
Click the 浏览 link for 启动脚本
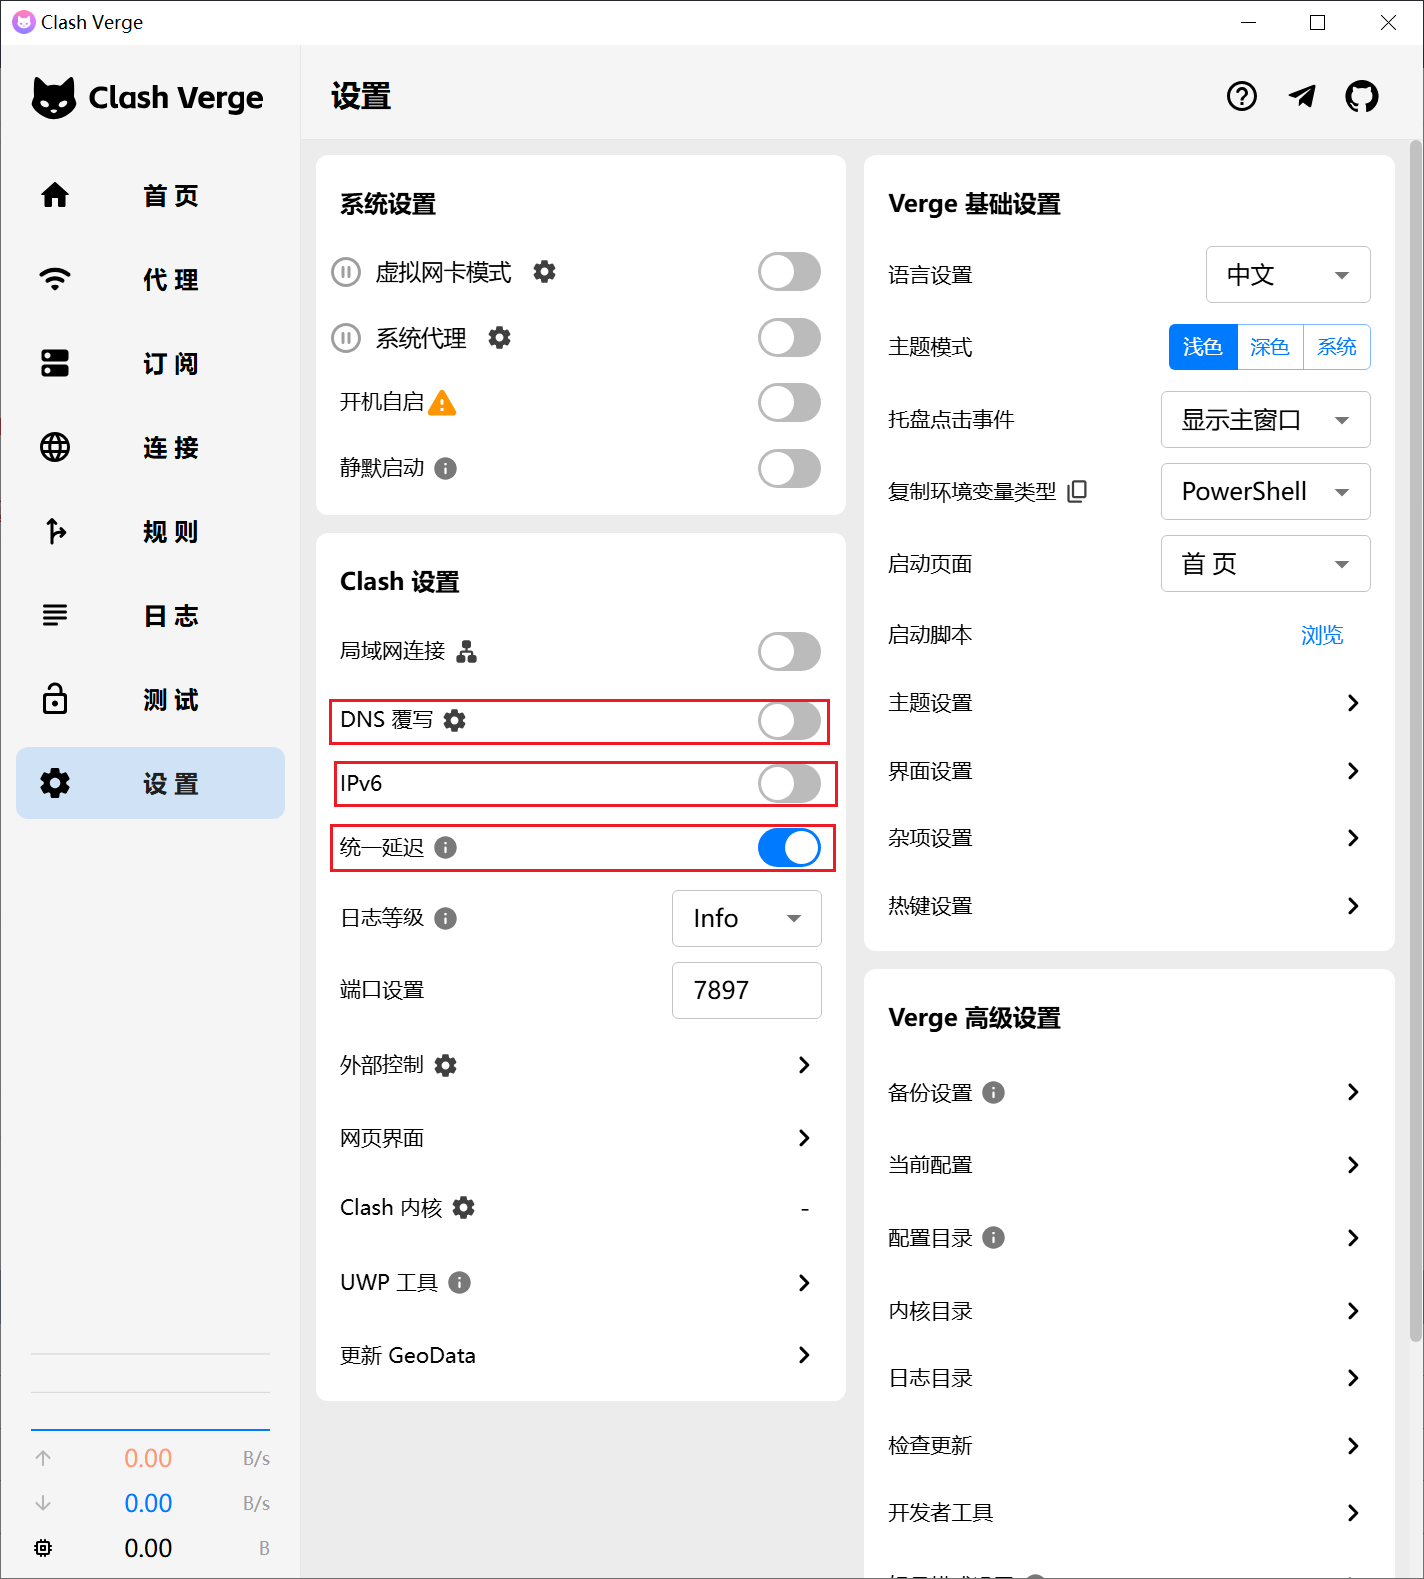click(x=1321, y=635)
